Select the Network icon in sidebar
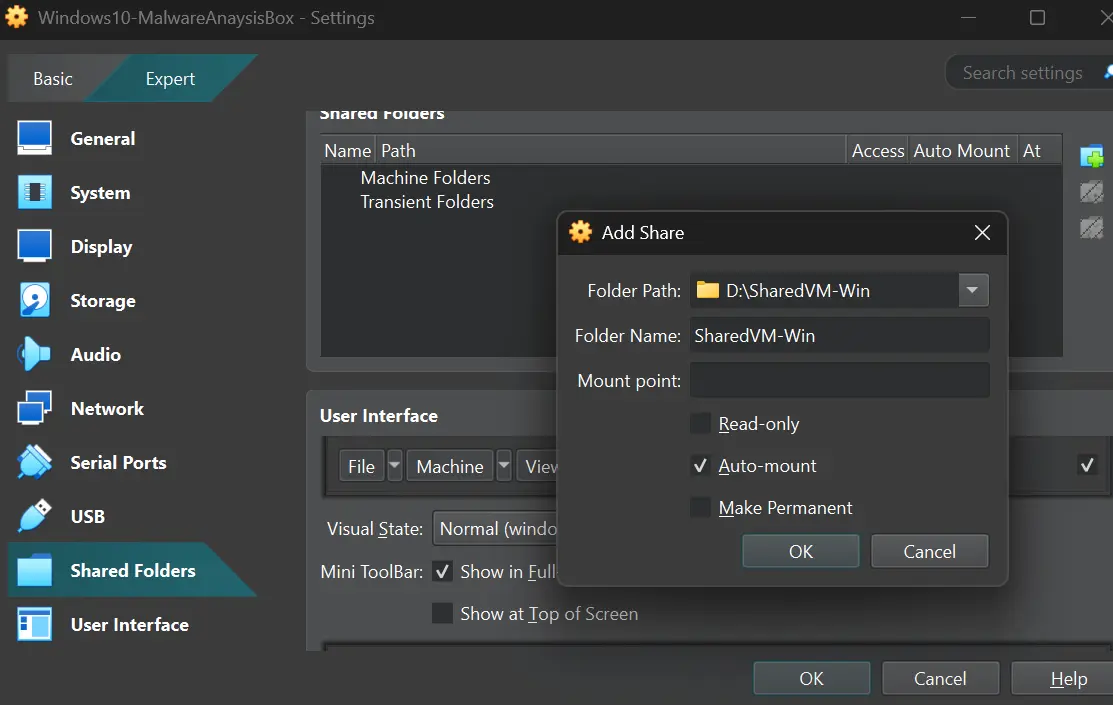Image resolution: width=1113 pixels, height=705 pixels. pyautogui.click(x=34, y=409)
